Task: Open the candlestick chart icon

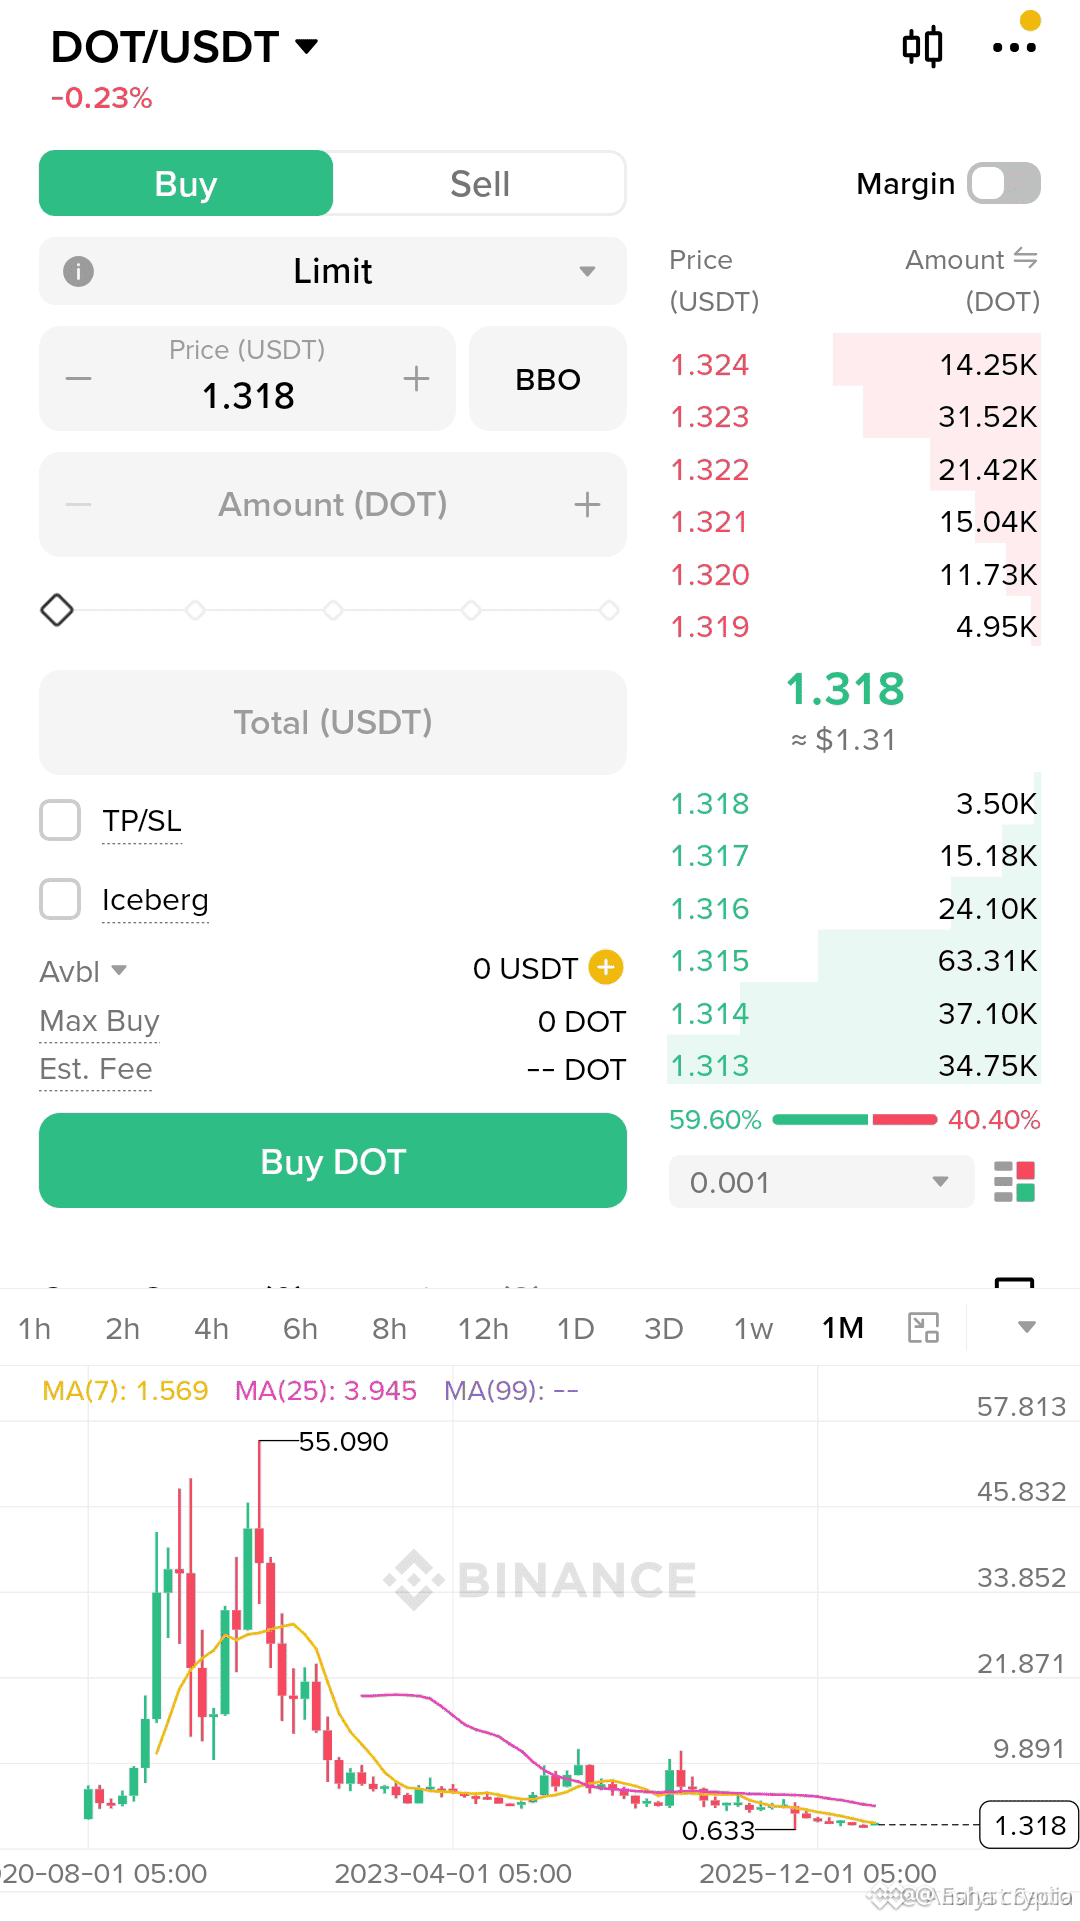Action: pyautogui.click(x=922, y=46)
